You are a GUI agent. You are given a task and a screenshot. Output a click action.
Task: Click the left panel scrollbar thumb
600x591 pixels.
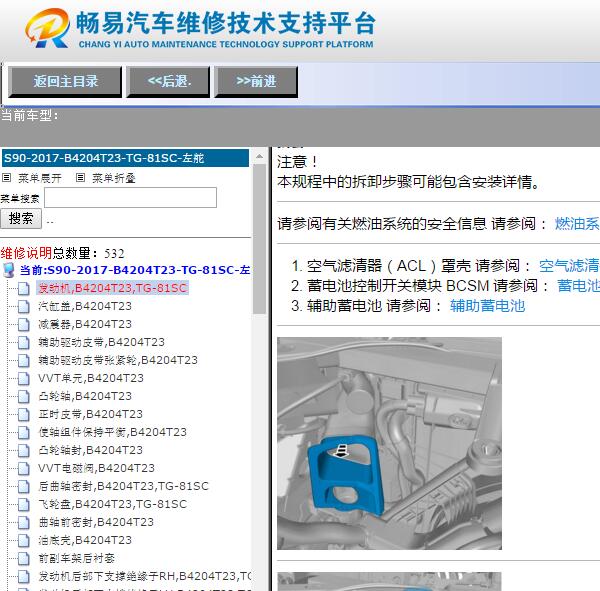click(x=259, y=239)
